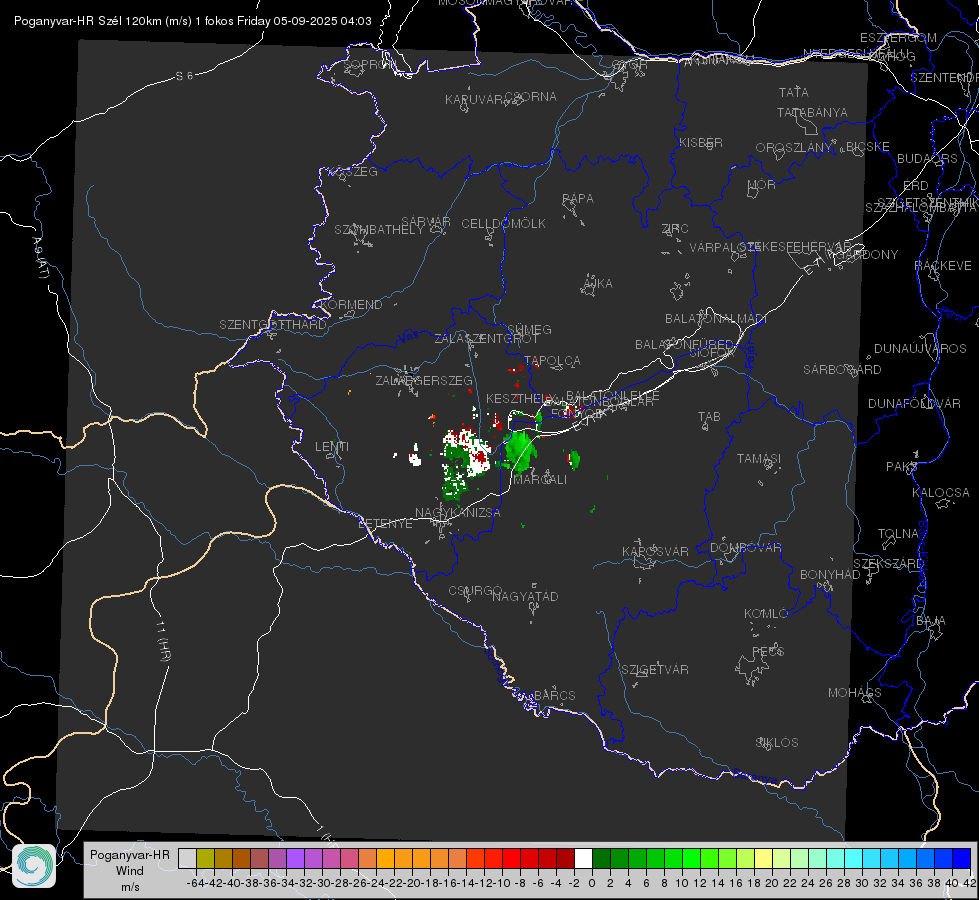Choose the cyan swatch between 28 and 30
This screenshot has width=979, height=900.
pos(854,858)
